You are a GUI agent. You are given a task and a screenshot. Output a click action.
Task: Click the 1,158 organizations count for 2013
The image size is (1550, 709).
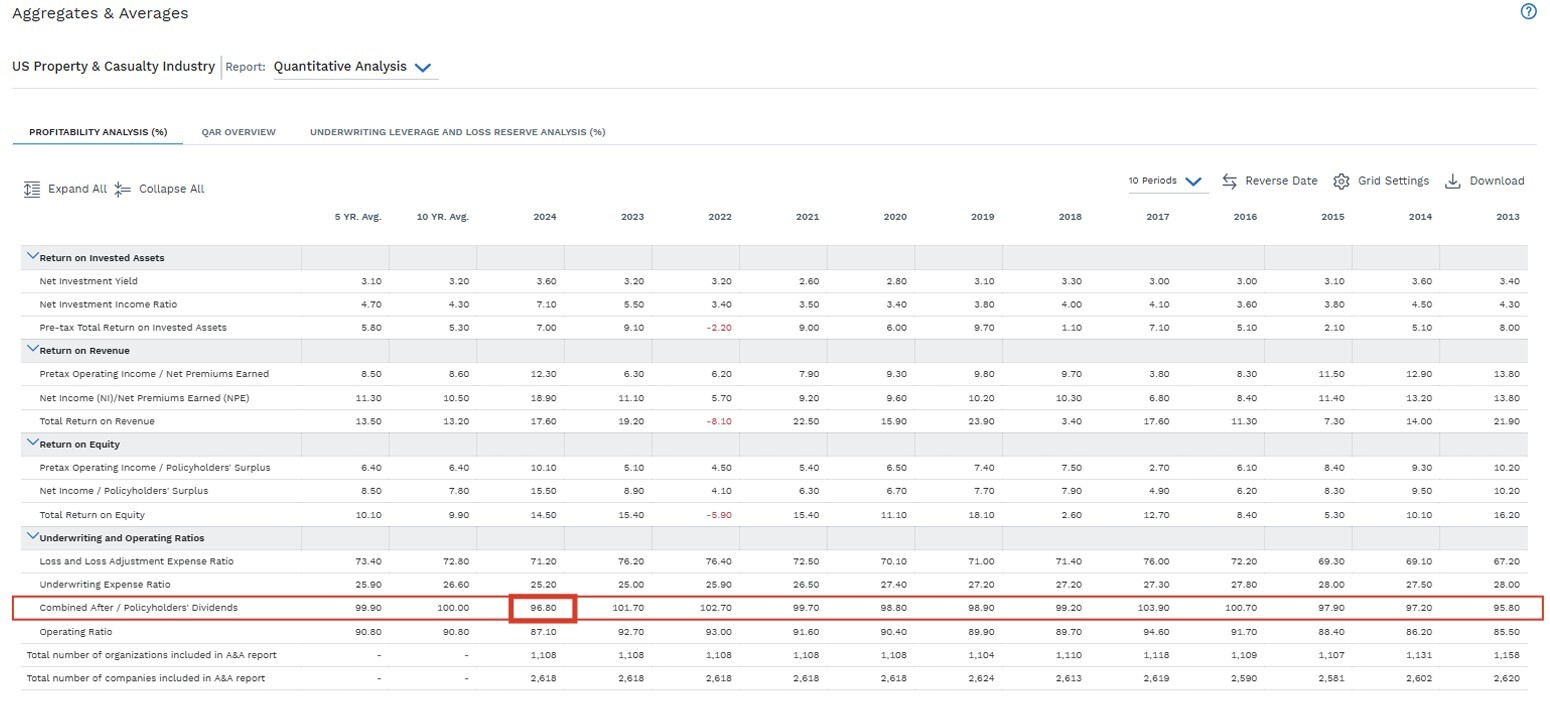1507,655
